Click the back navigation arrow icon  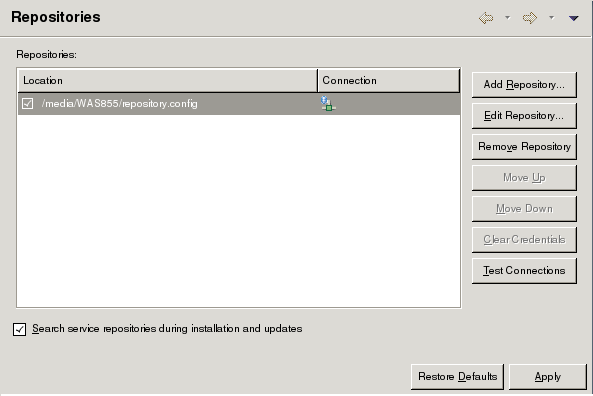[x=486, y=18]
